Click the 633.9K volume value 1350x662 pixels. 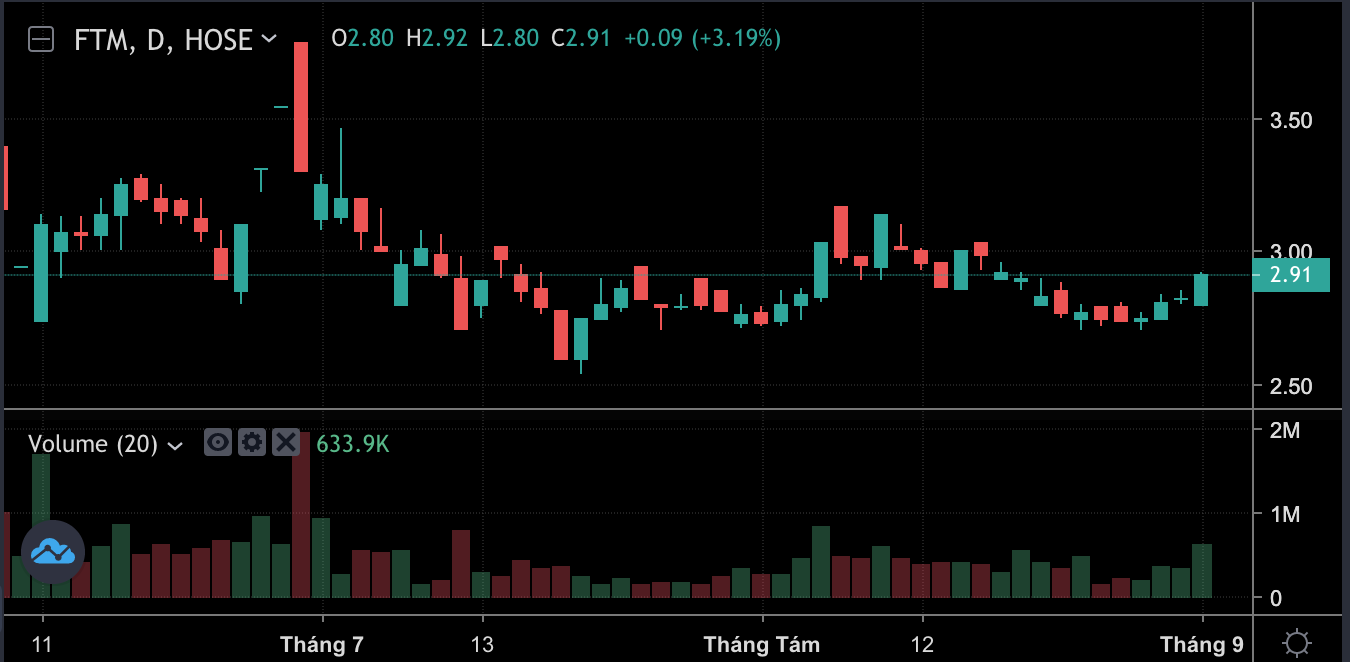353,444
